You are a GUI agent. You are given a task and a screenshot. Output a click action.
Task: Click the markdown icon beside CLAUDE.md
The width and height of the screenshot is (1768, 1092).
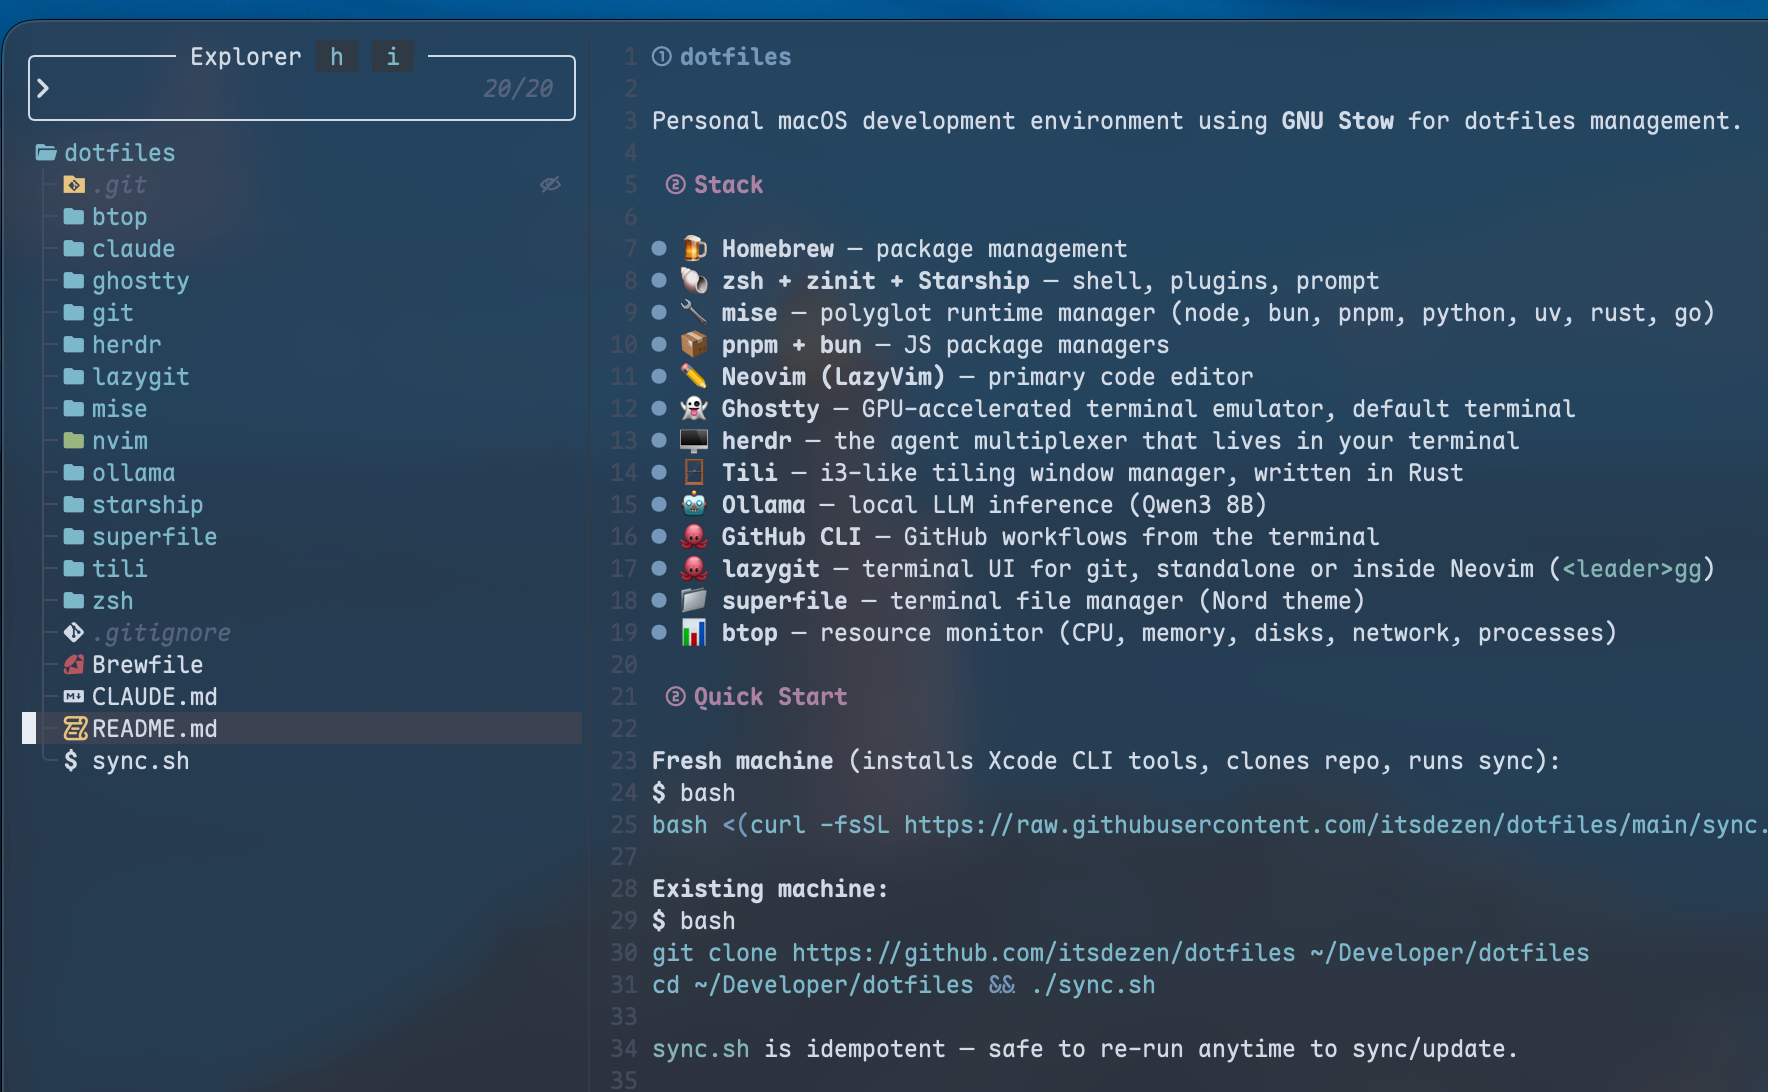pos(74,697)
